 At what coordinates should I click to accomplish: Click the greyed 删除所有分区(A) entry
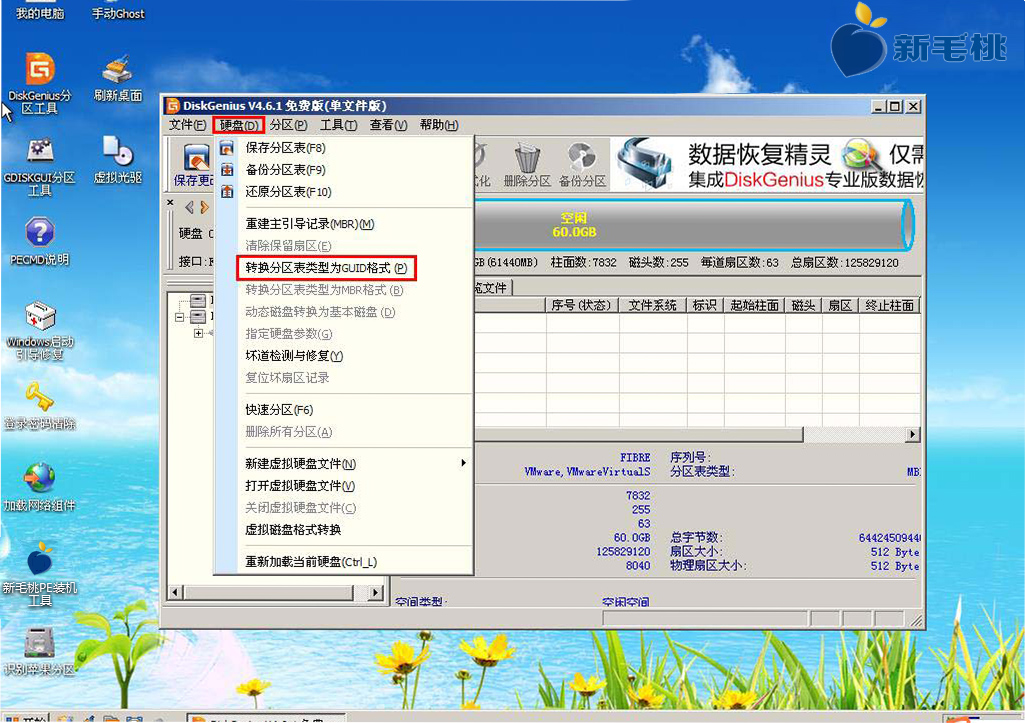pos(344,431)
